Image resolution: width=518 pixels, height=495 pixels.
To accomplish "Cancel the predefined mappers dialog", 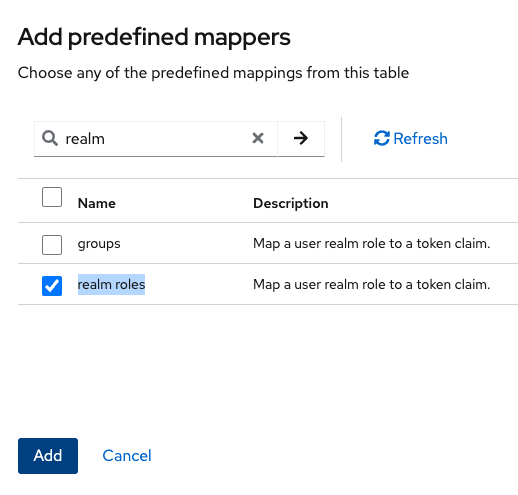I will (x=127, y=456).
